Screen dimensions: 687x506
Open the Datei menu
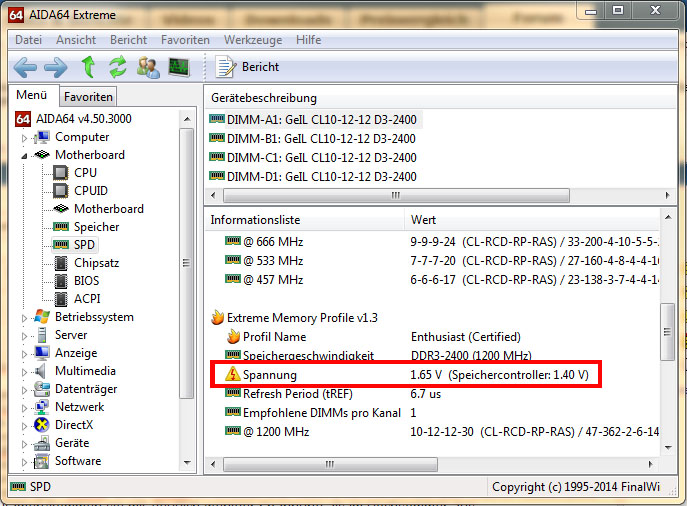(28, 40)
